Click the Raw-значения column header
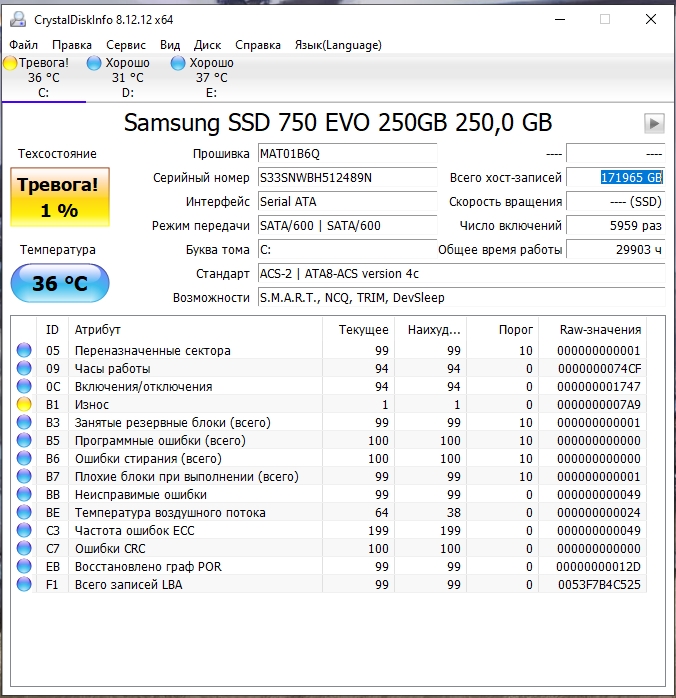Screen dimensions: 676x698 click(x=593, y=329)
